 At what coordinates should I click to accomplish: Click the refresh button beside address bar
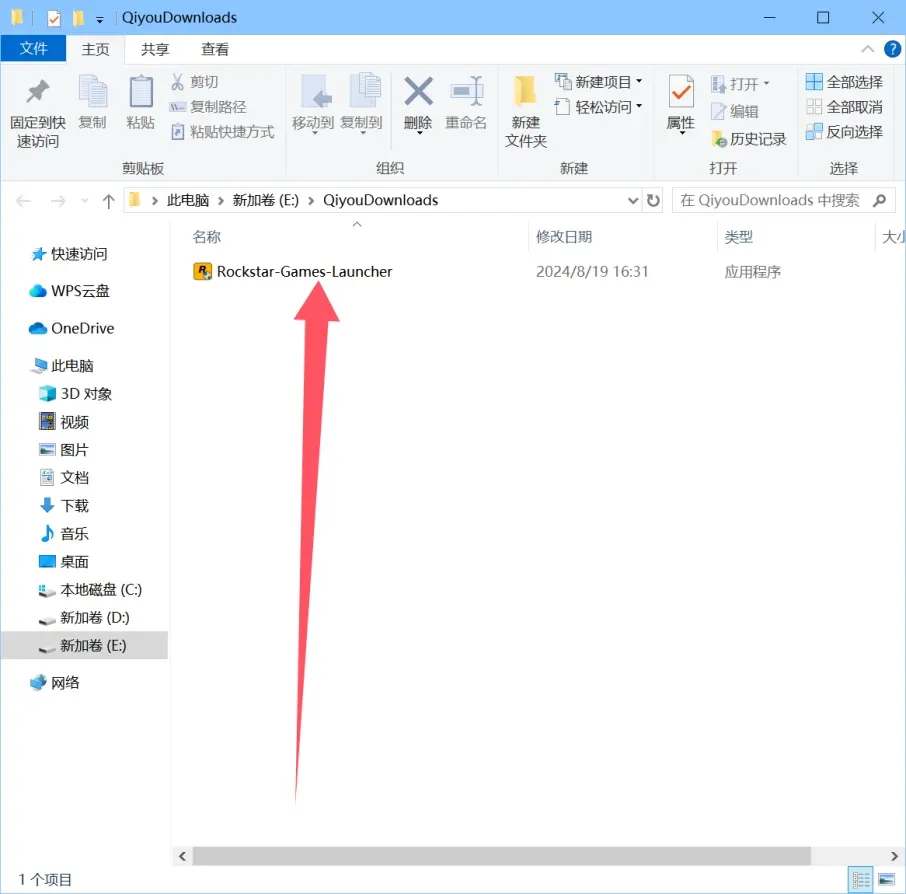[654, 201]
